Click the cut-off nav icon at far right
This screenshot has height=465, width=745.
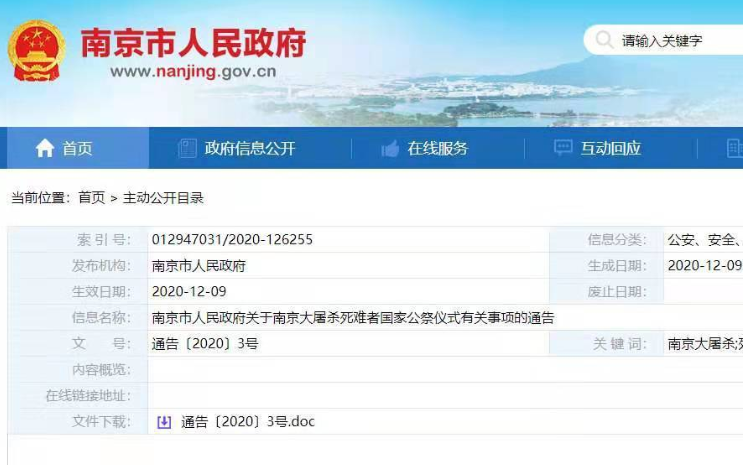click(x=735, y=149)
